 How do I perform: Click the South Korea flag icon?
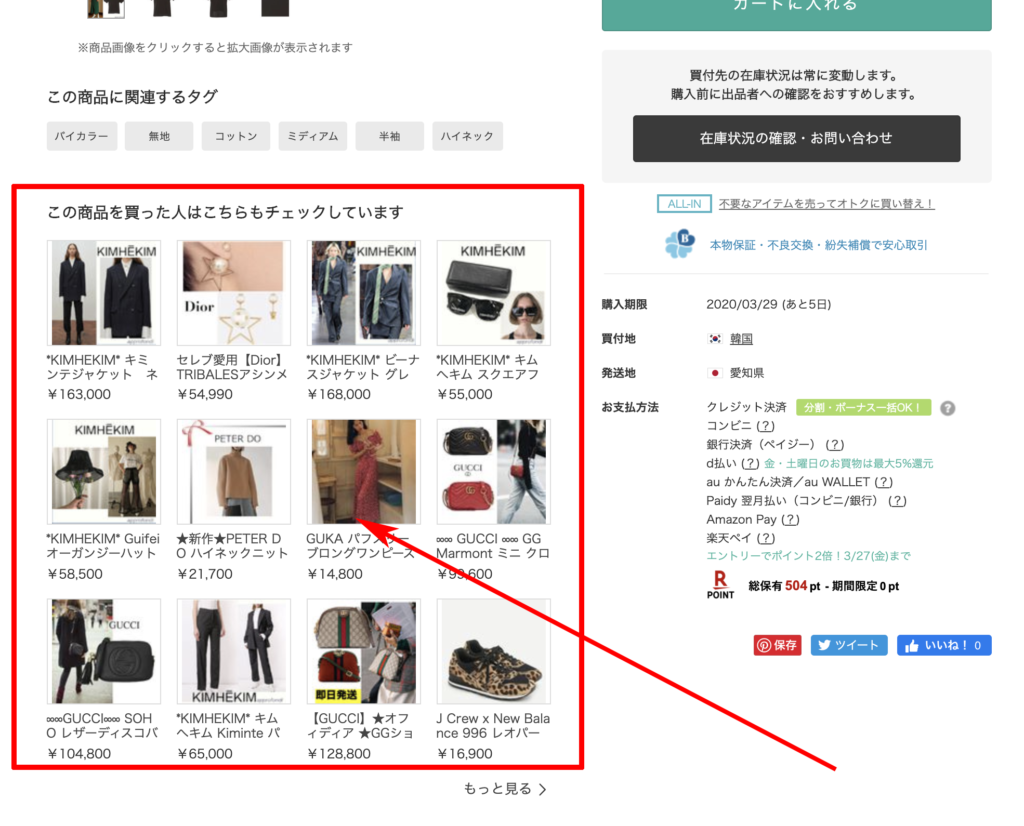click(x=715, y=339)
